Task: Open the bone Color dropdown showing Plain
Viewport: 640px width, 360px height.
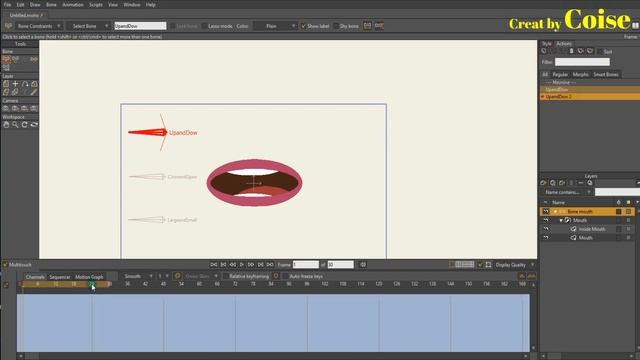Action: click(x=275, y=26)
